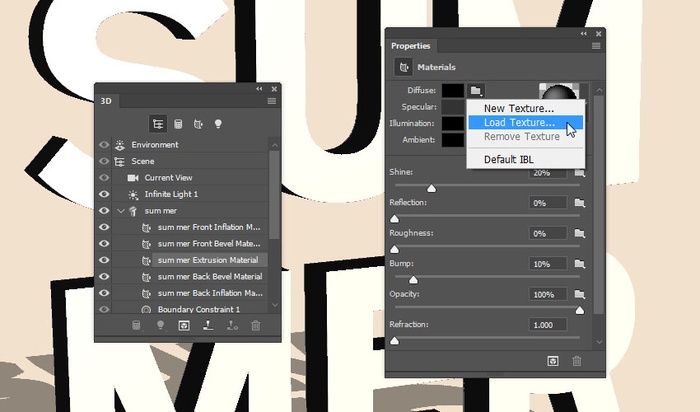
Task: Toggle visibility of Environment
Action: point(104,145)
